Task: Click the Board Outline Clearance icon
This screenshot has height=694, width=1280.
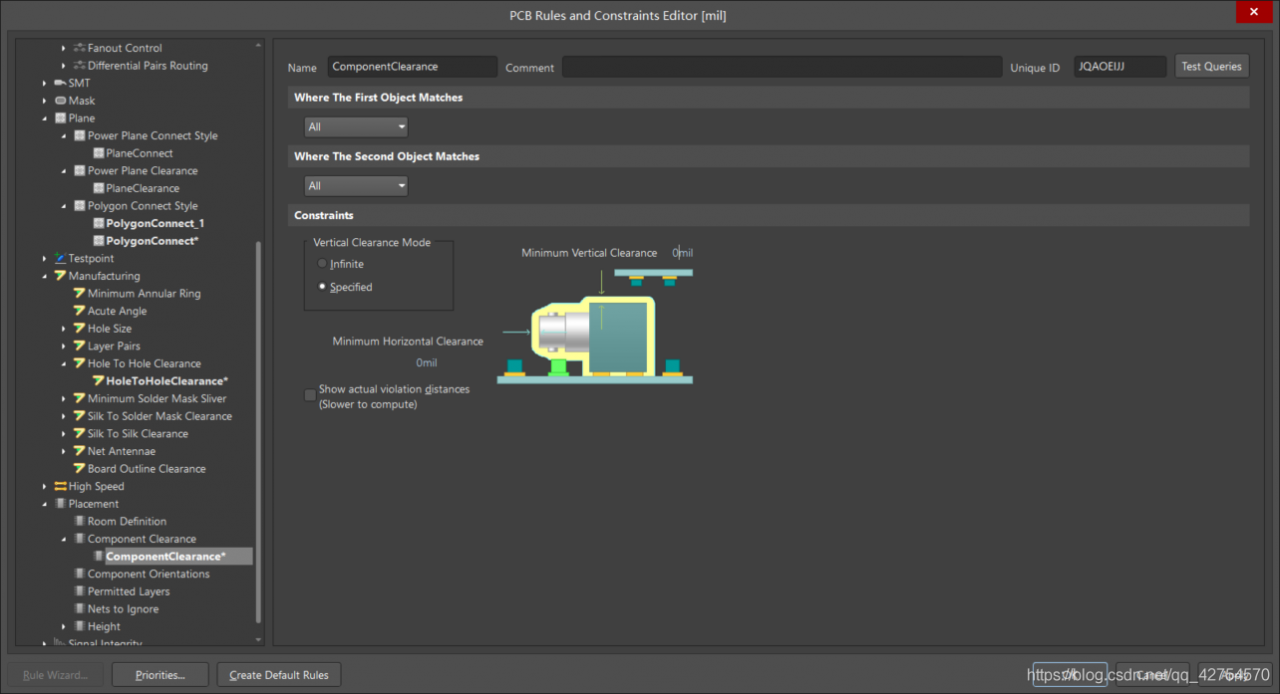Action: [79, 468]
